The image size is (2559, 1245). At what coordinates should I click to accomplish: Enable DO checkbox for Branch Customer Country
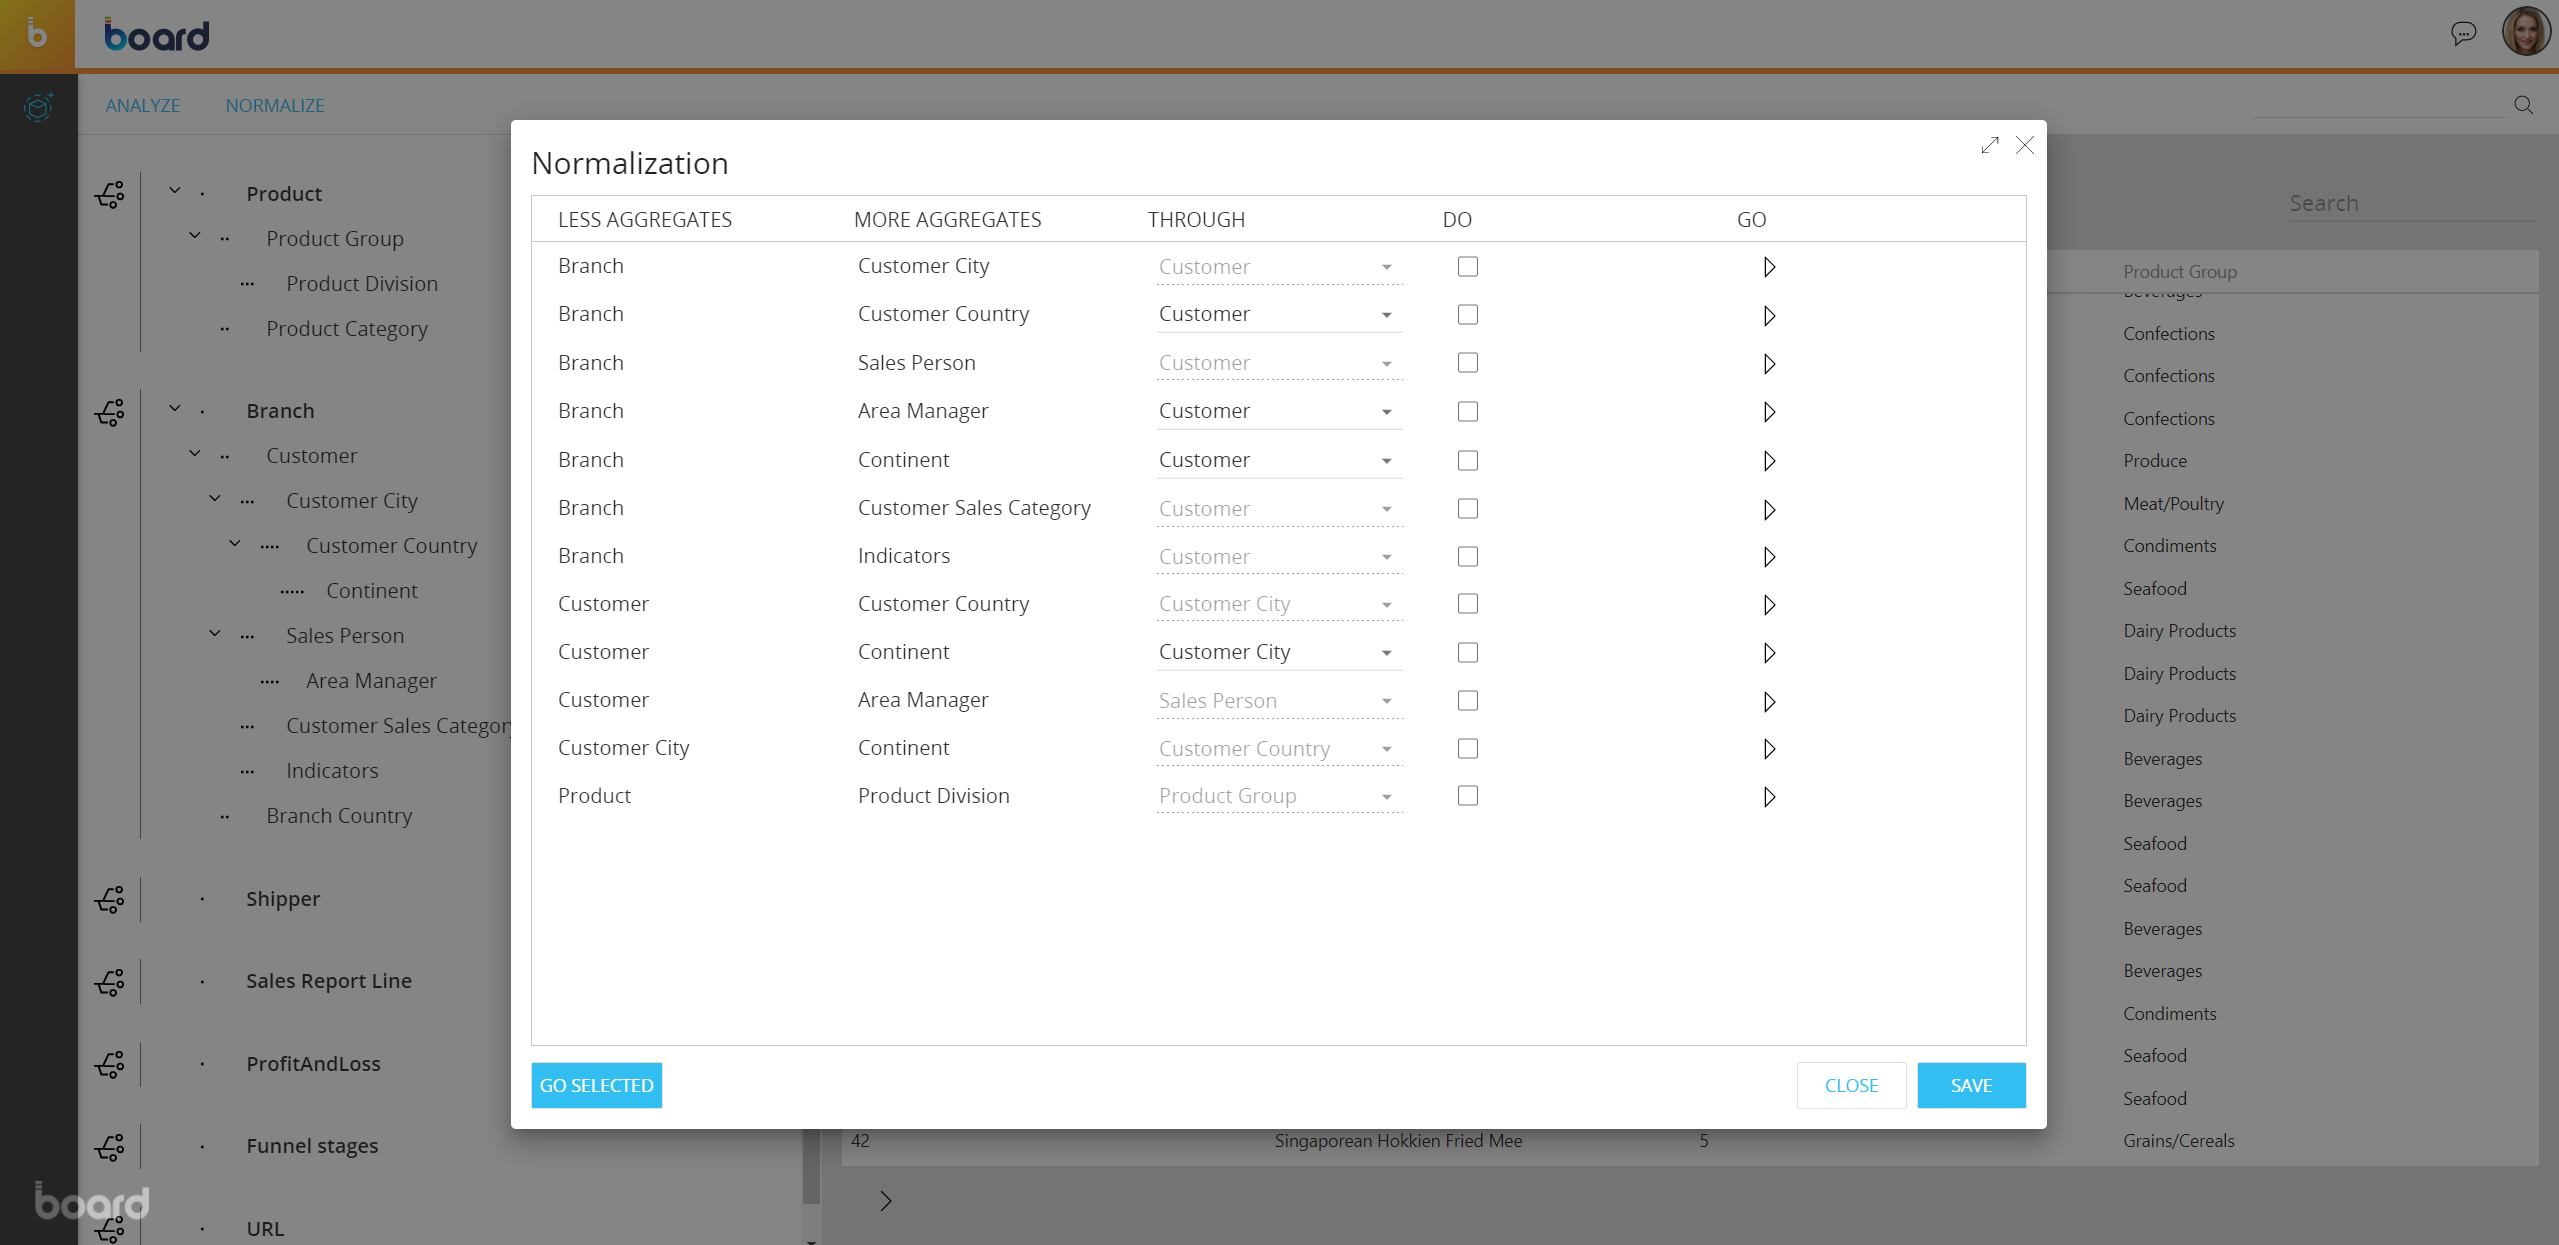[1467, 315]
